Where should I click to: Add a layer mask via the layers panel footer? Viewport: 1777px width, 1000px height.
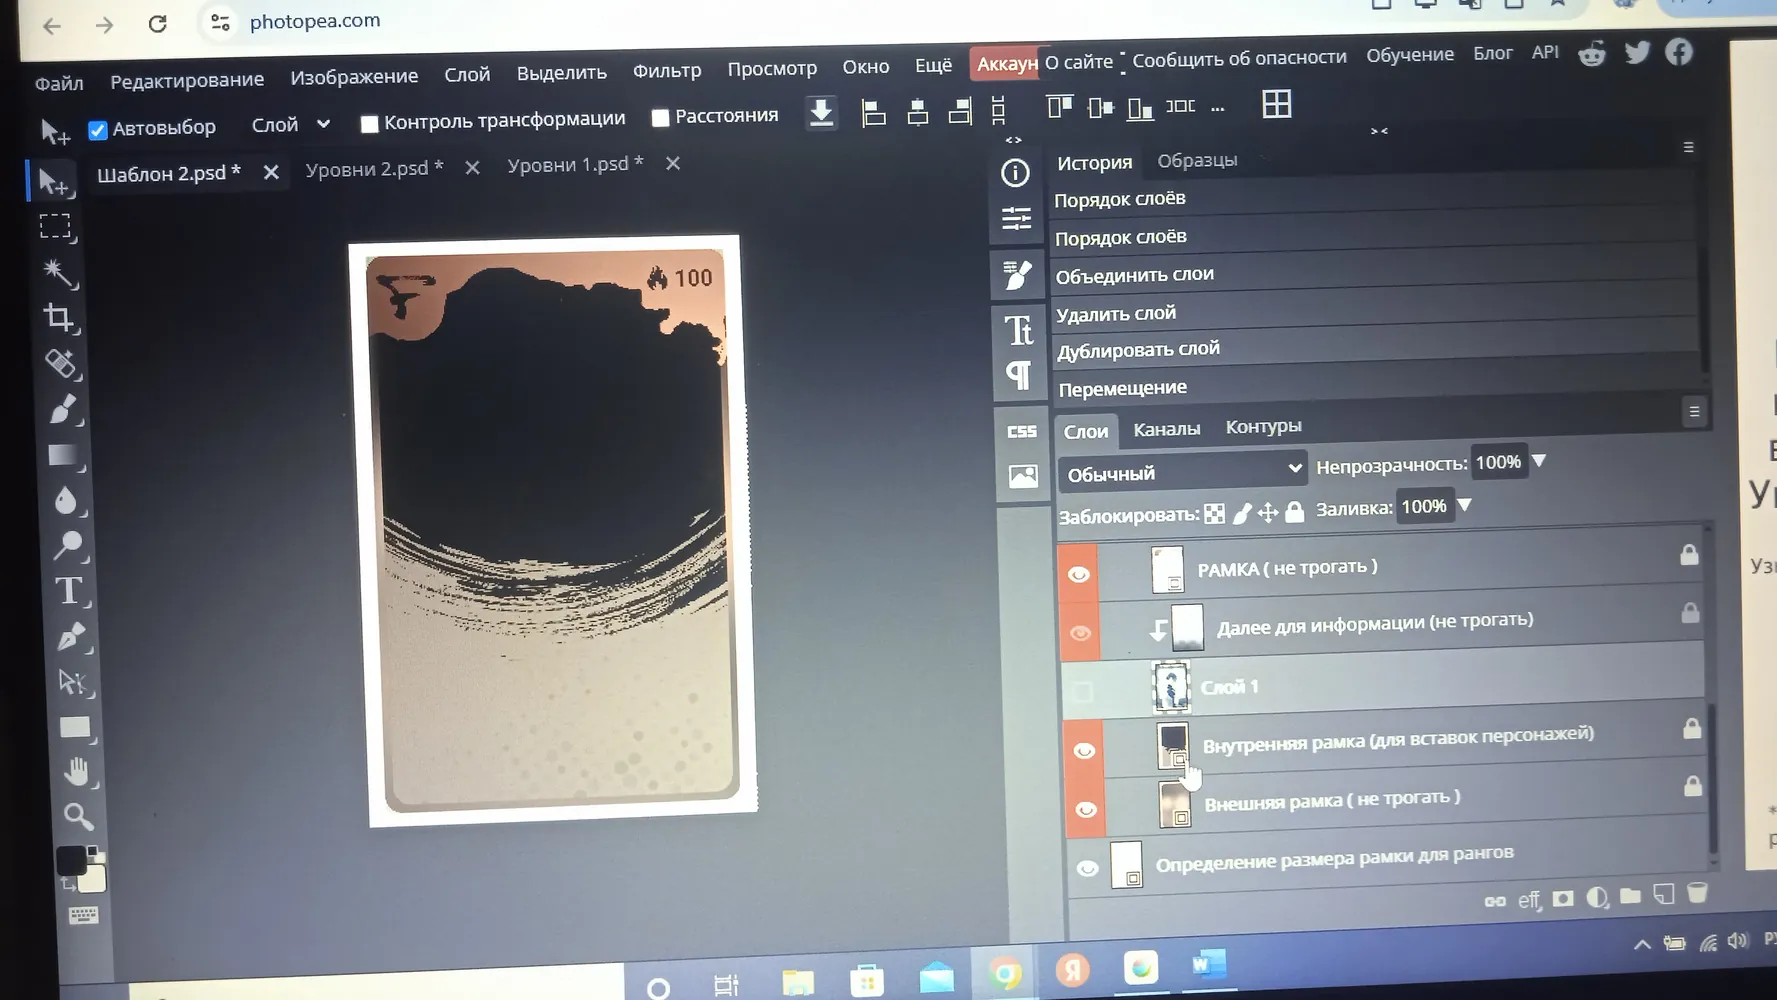tap(1563, 898)
